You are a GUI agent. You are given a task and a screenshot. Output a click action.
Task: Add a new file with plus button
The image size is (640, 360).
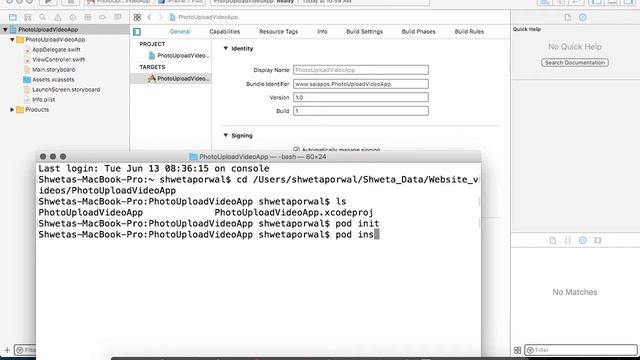(7, 350)
